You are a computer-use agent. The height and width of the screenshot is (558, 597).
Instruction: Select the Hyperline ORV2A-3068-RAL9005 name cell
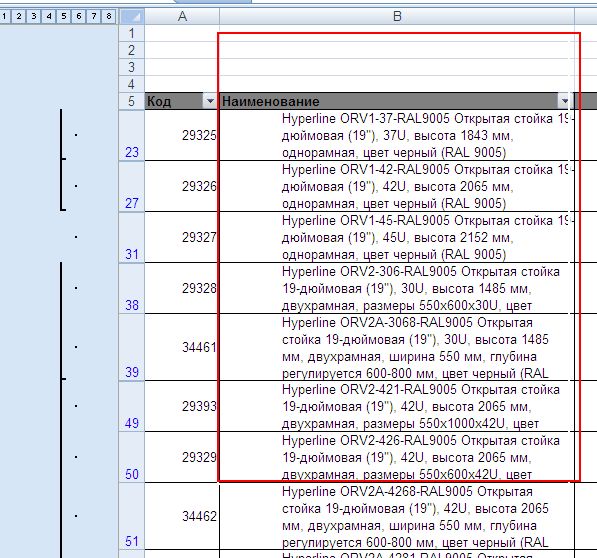397,347
